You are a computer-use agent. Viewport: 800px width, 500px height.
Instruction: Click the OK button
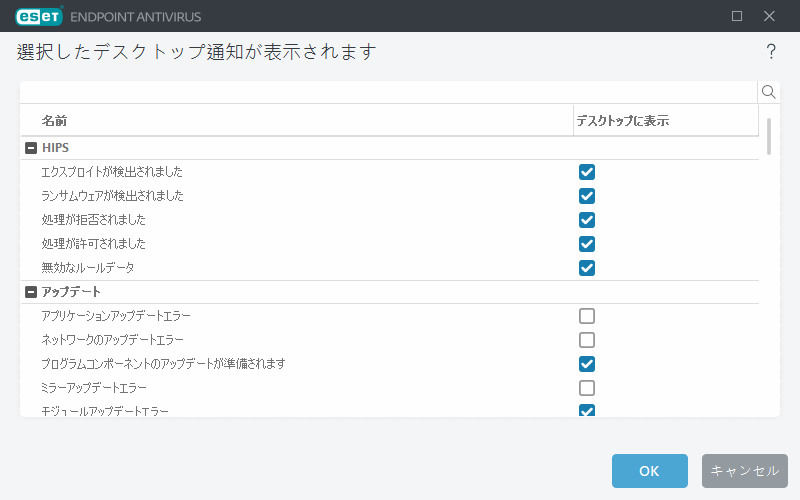649,471
